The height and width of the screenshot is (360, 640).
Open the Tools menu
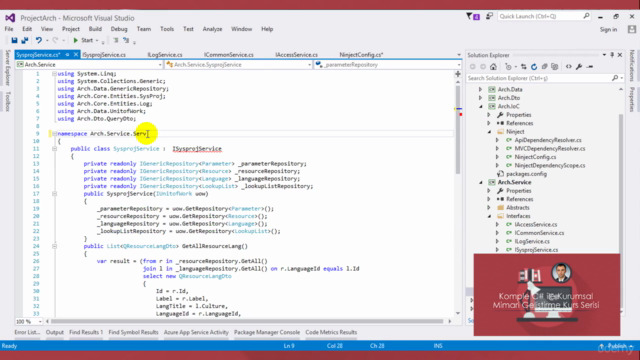point(167,29)
